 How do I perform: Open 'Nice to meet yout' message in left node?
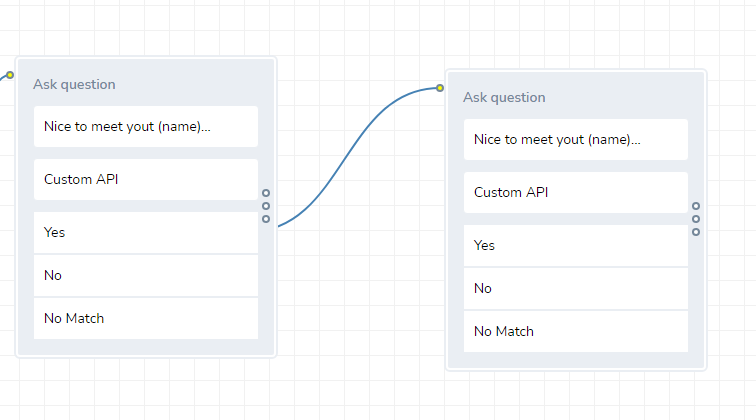click(x=146, y=126)
